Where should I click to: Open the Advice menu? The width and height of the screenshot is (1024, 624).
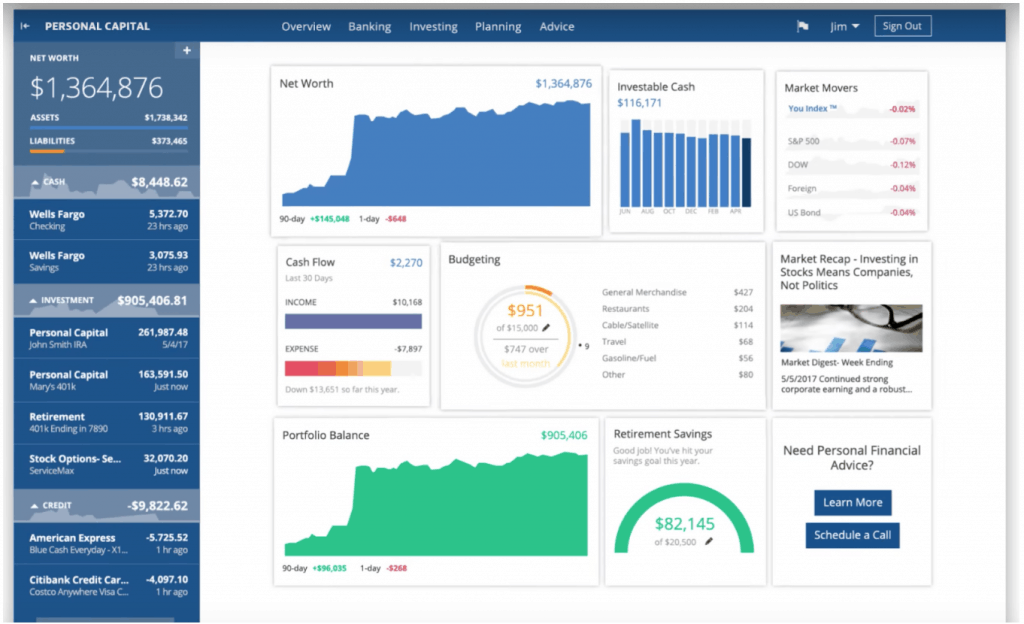(556, 27)
